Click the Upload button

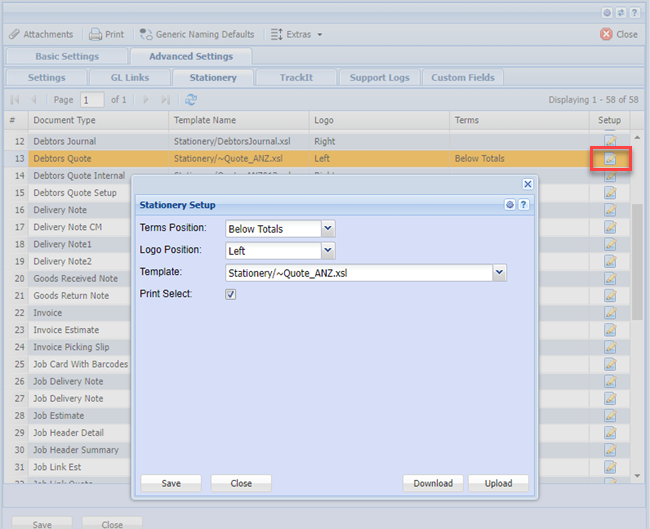[x=498, y=483]
